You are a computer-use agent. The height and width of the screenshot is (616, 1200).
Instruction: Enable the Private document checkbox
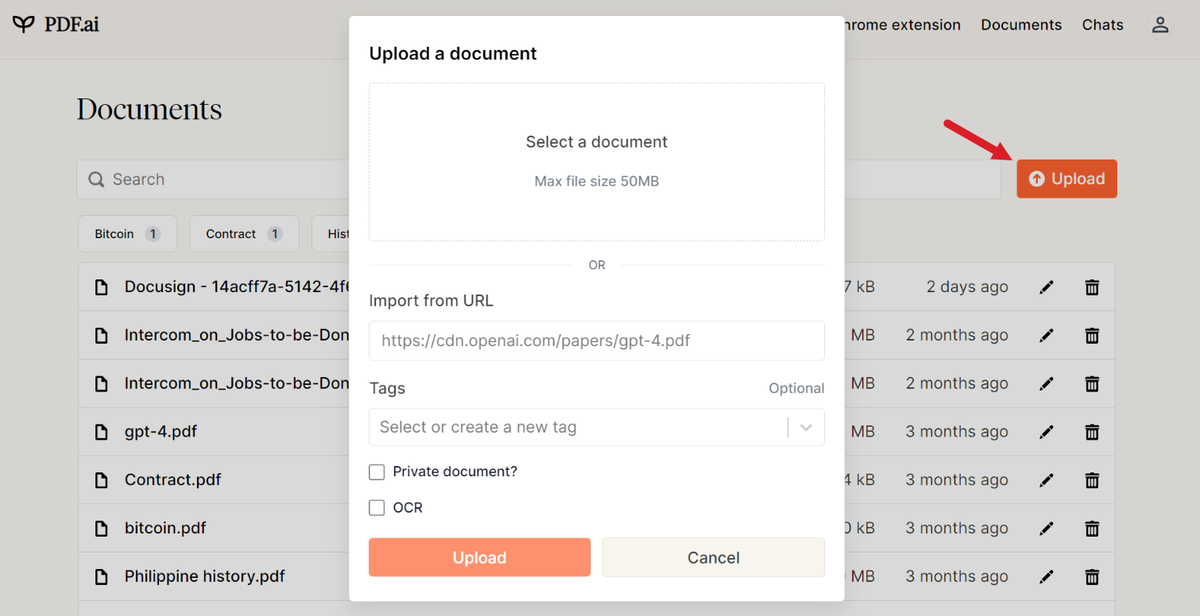coord(377,471)
